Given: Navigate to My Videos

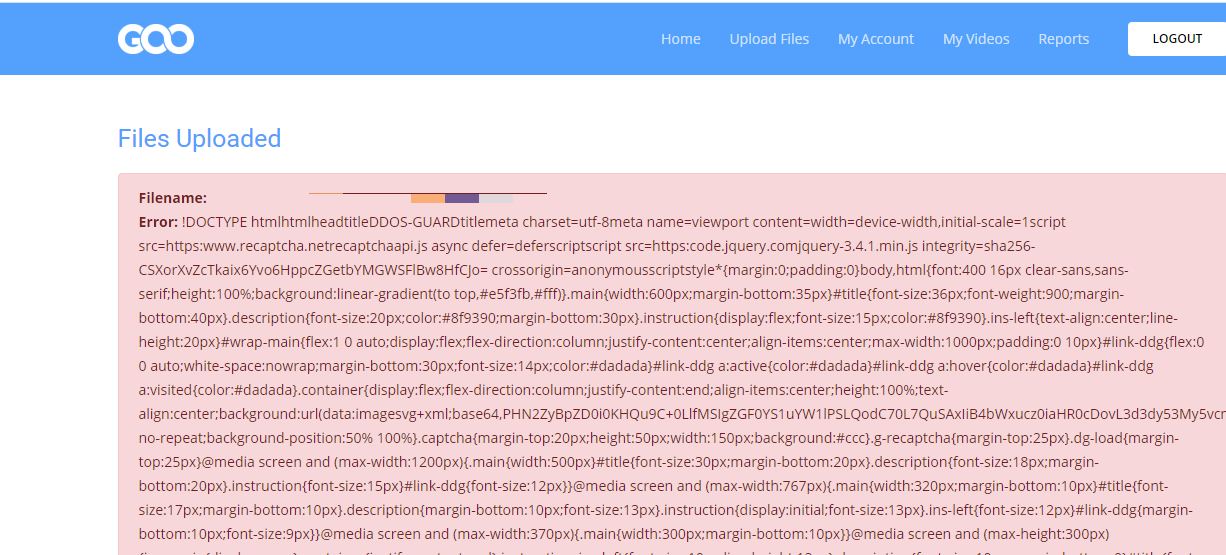Looking at the screenshot, I should click(976, 39).
